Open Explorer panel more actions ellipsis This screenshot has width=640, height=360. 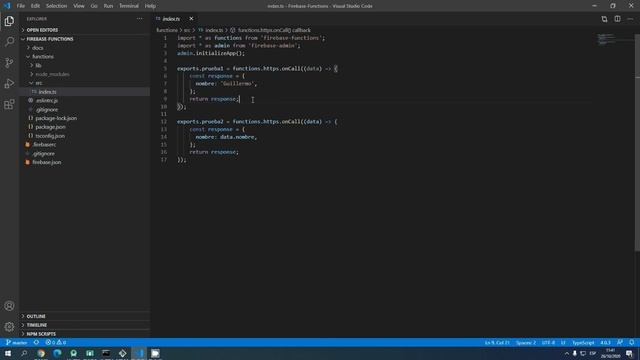click(140, 19)
